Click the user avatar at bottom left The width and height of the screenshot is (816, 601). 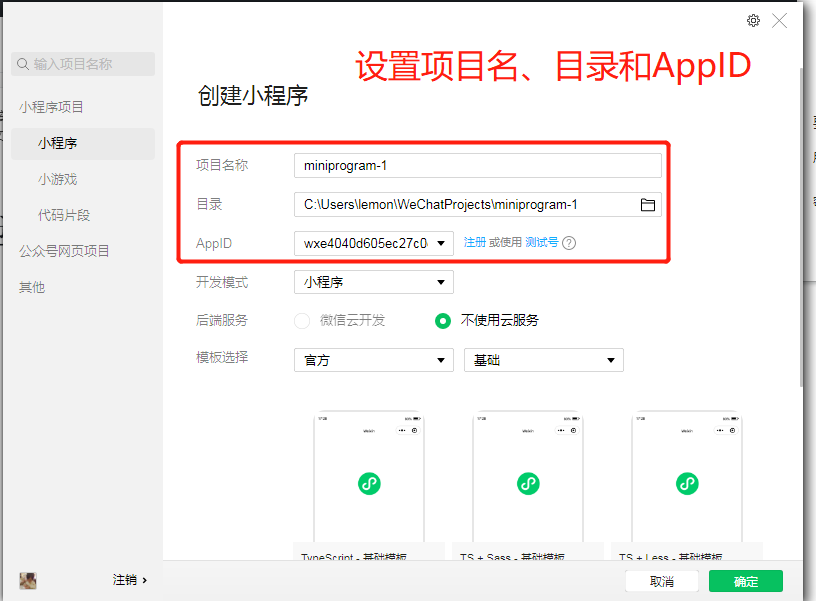click(28, 580)
